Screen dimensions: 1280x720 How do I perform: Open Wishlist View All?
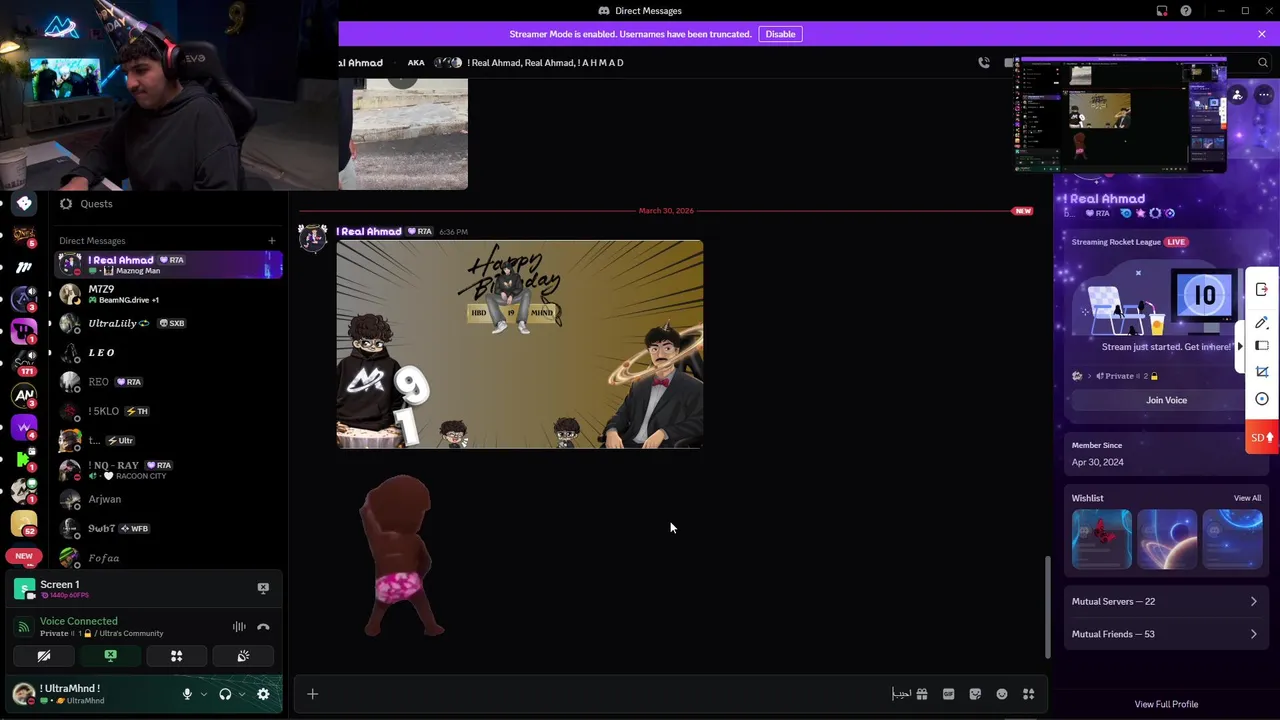tap(1247, 498)
